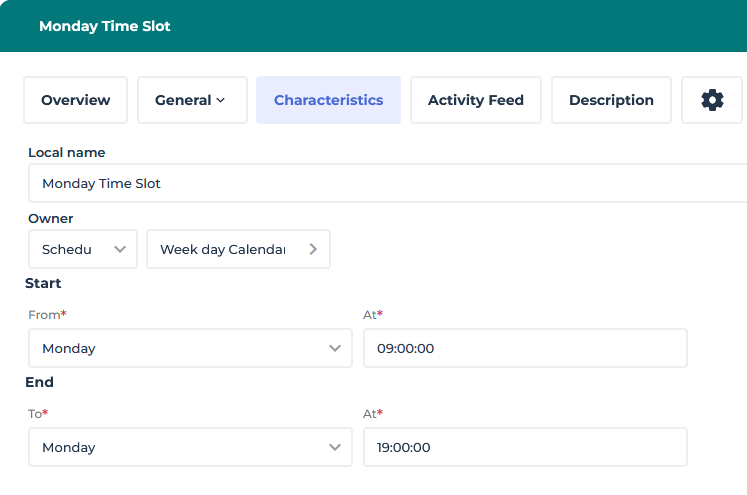Open the Activity Feed tab
Viewport: 747px width, 495px height.
click(x=475, y=100)
